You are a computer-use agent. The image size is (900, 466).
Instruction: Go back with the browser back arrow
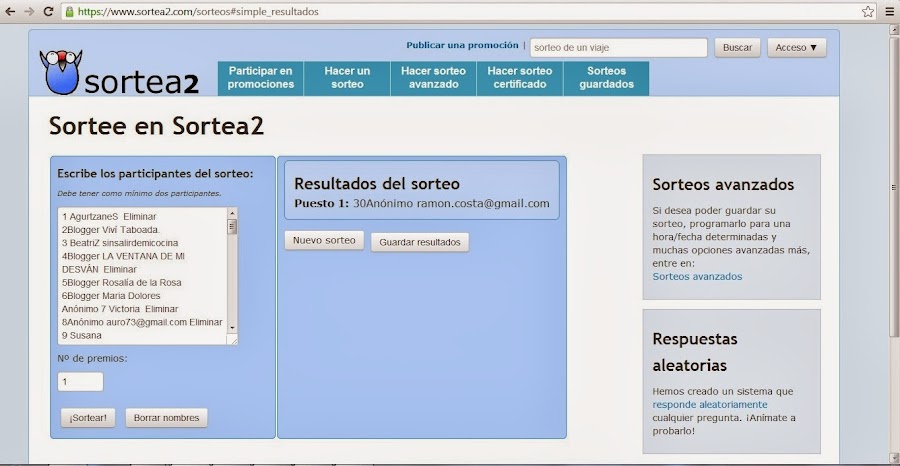pyautogui.click(x=10, y=11)
